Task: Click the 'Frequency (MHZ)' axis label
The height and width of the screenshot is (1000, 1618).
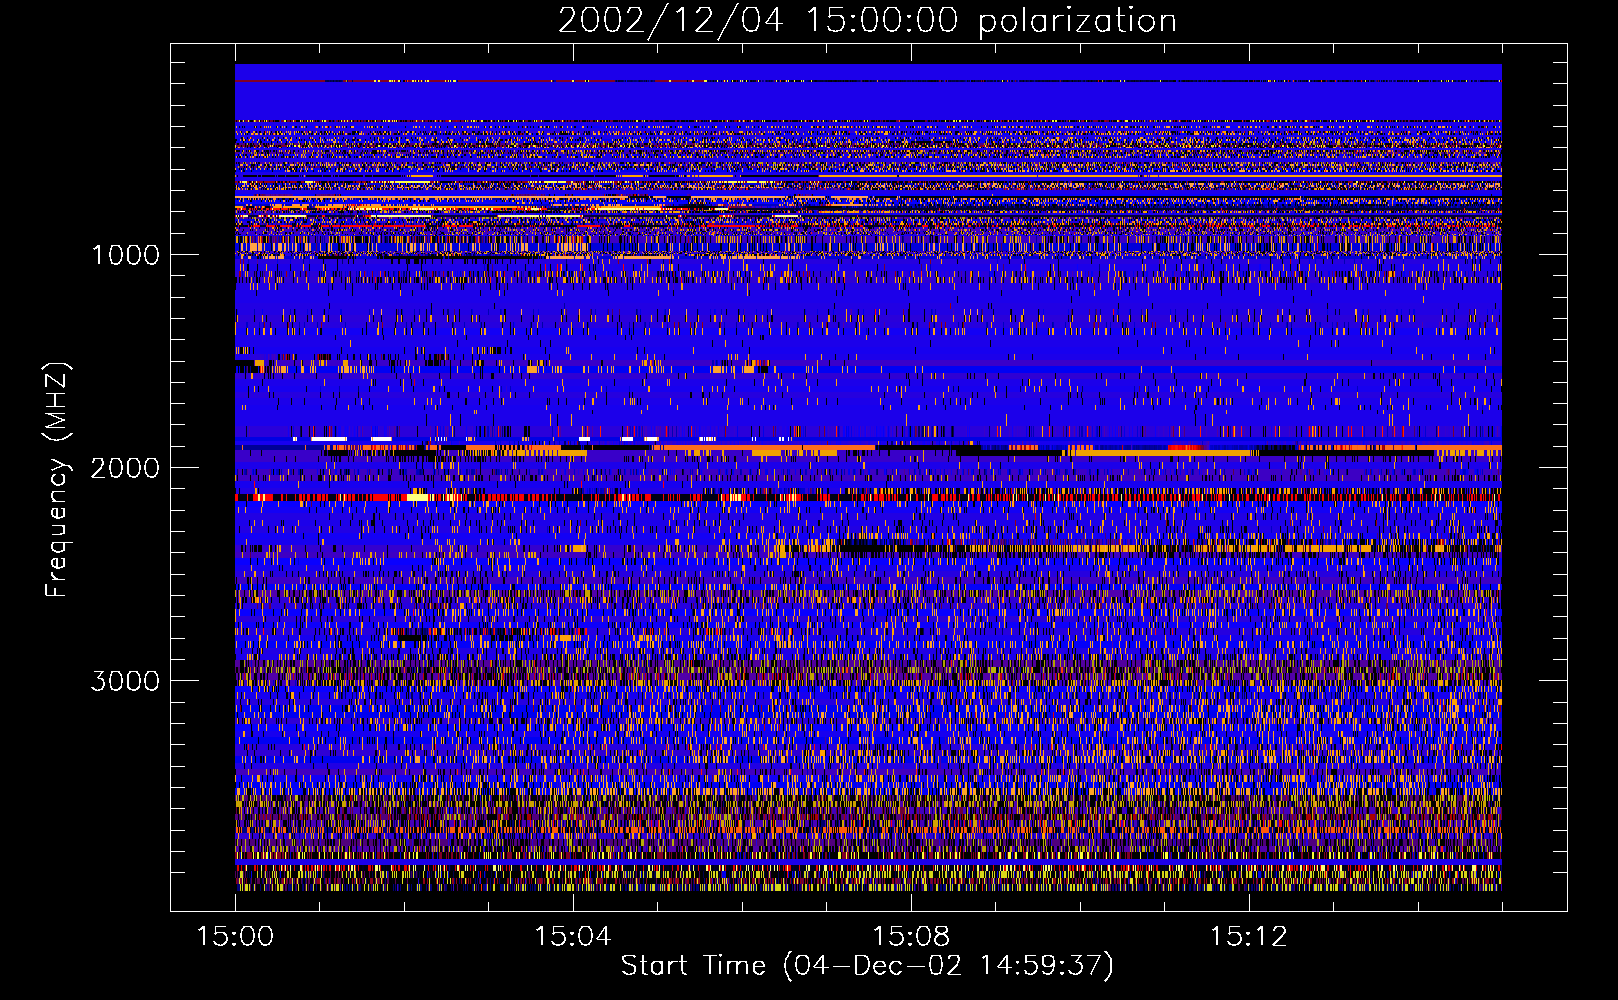Action: 57,480
